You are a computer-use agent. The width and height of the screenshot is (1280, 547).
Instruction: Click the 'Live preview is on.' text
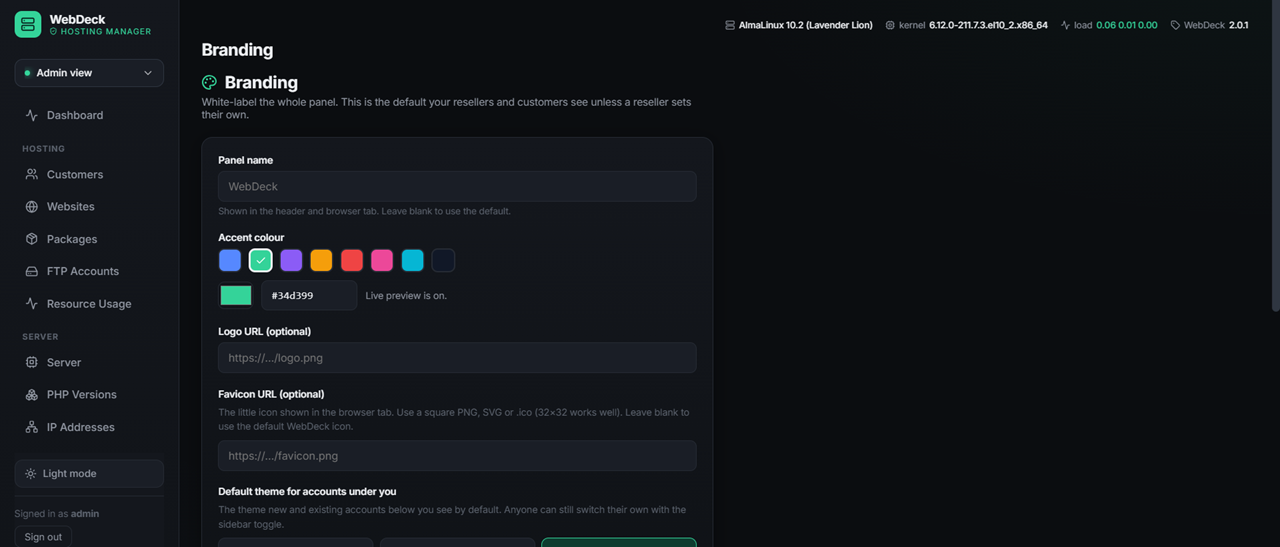pos(406,296)
